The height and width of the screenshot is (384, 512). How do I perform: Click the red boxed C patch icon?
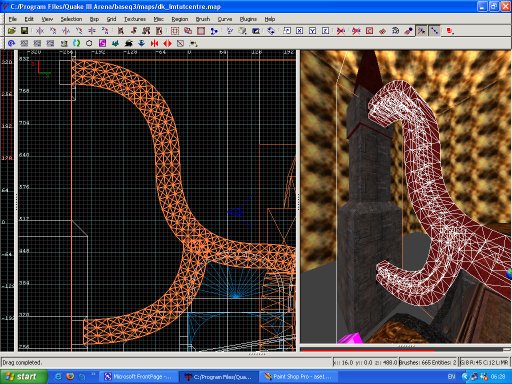pos(369,31)
